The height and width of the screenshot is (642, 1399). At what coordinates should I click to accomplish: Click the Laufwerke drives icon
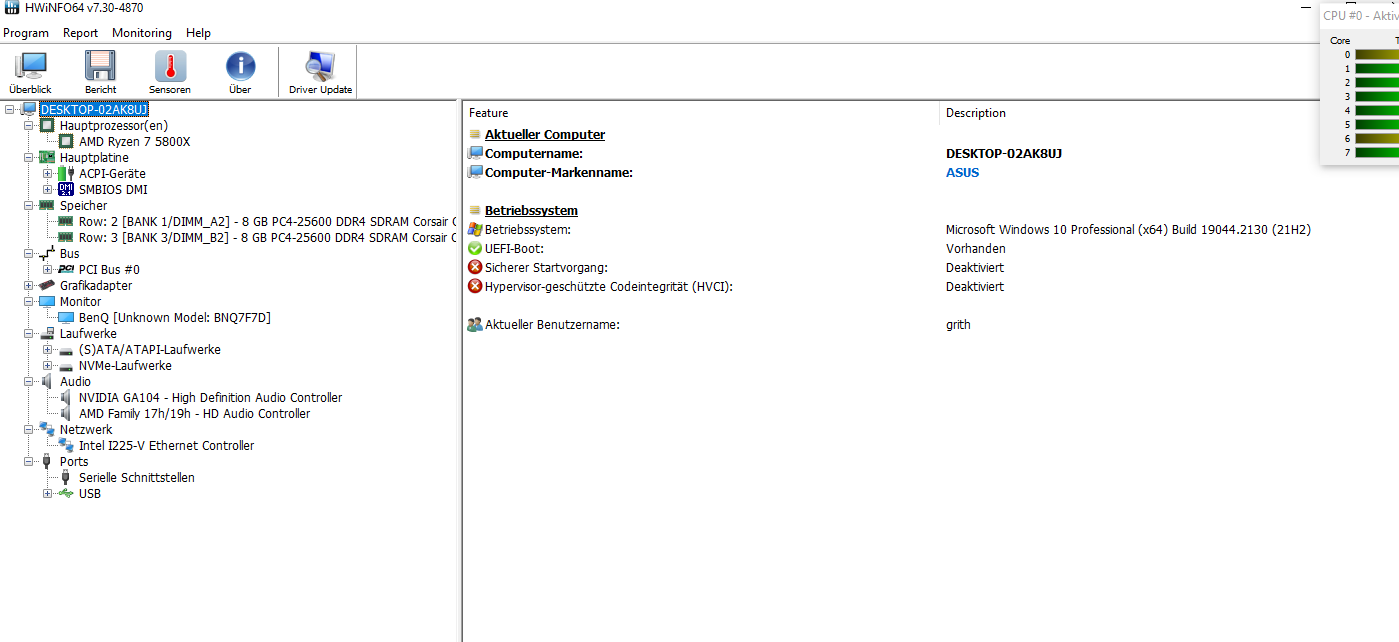click(x=47, y=333)
